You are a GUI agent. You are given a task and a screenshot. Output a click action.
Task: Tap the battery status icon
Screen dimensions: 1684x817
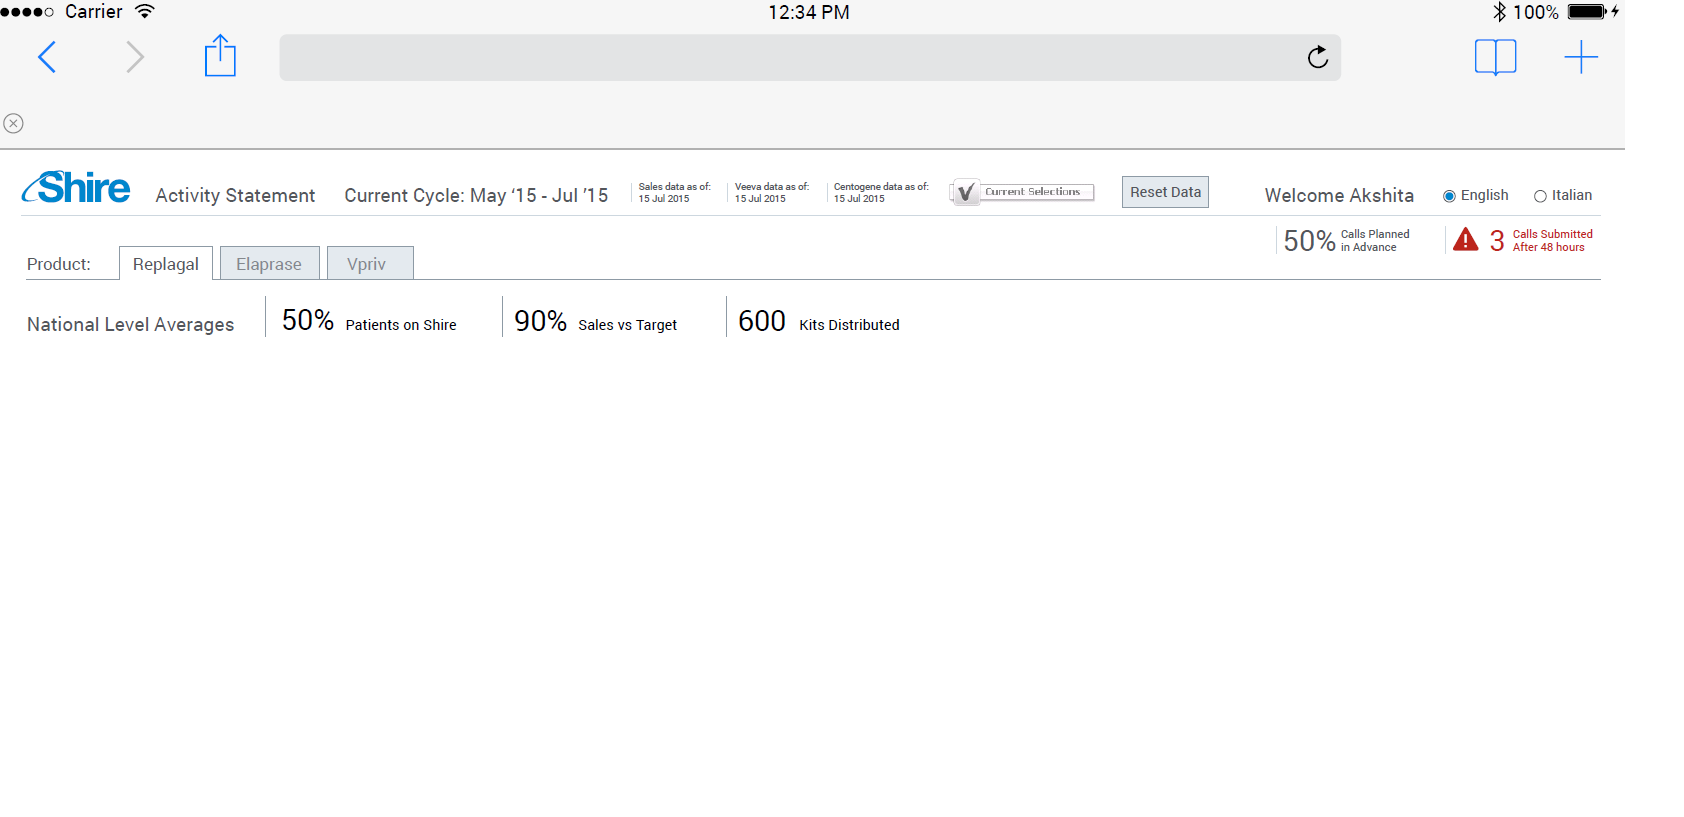(x=1587, y=12)
